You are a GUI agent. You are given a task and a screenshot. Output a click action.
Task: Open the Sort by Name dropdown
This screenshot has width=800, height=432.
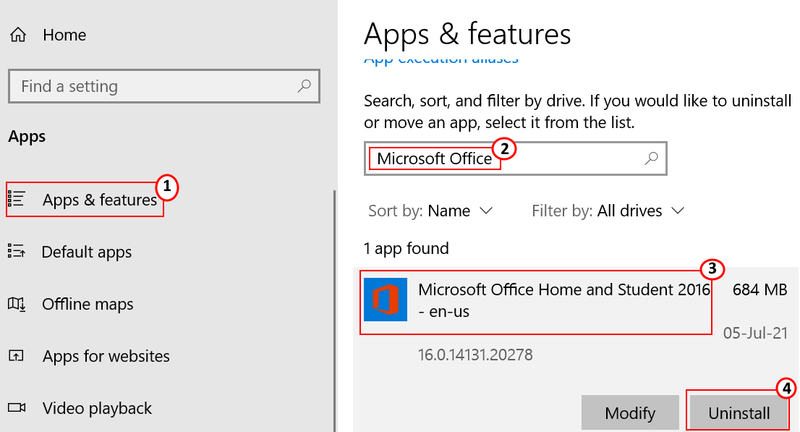(x=430, y=211)
